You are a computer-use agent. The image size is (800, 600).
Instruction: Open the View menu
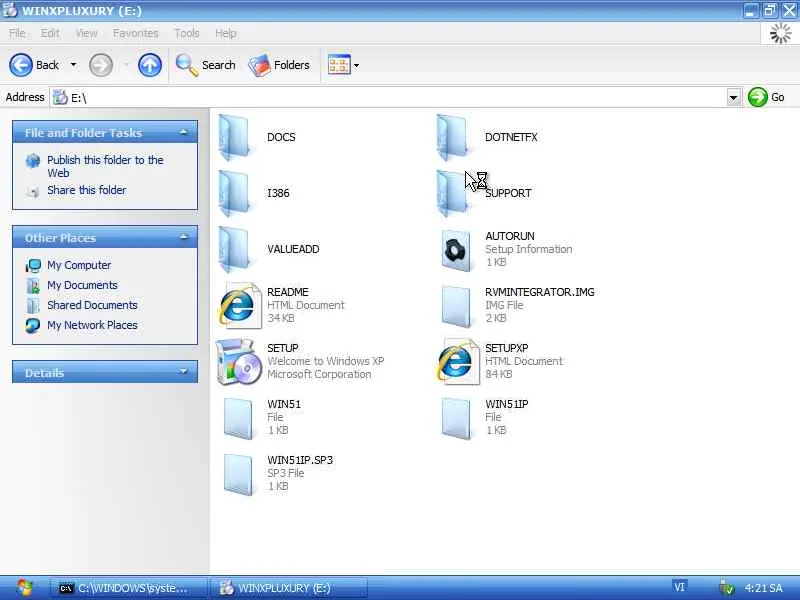pyautogui.click(x=86, y=34)
